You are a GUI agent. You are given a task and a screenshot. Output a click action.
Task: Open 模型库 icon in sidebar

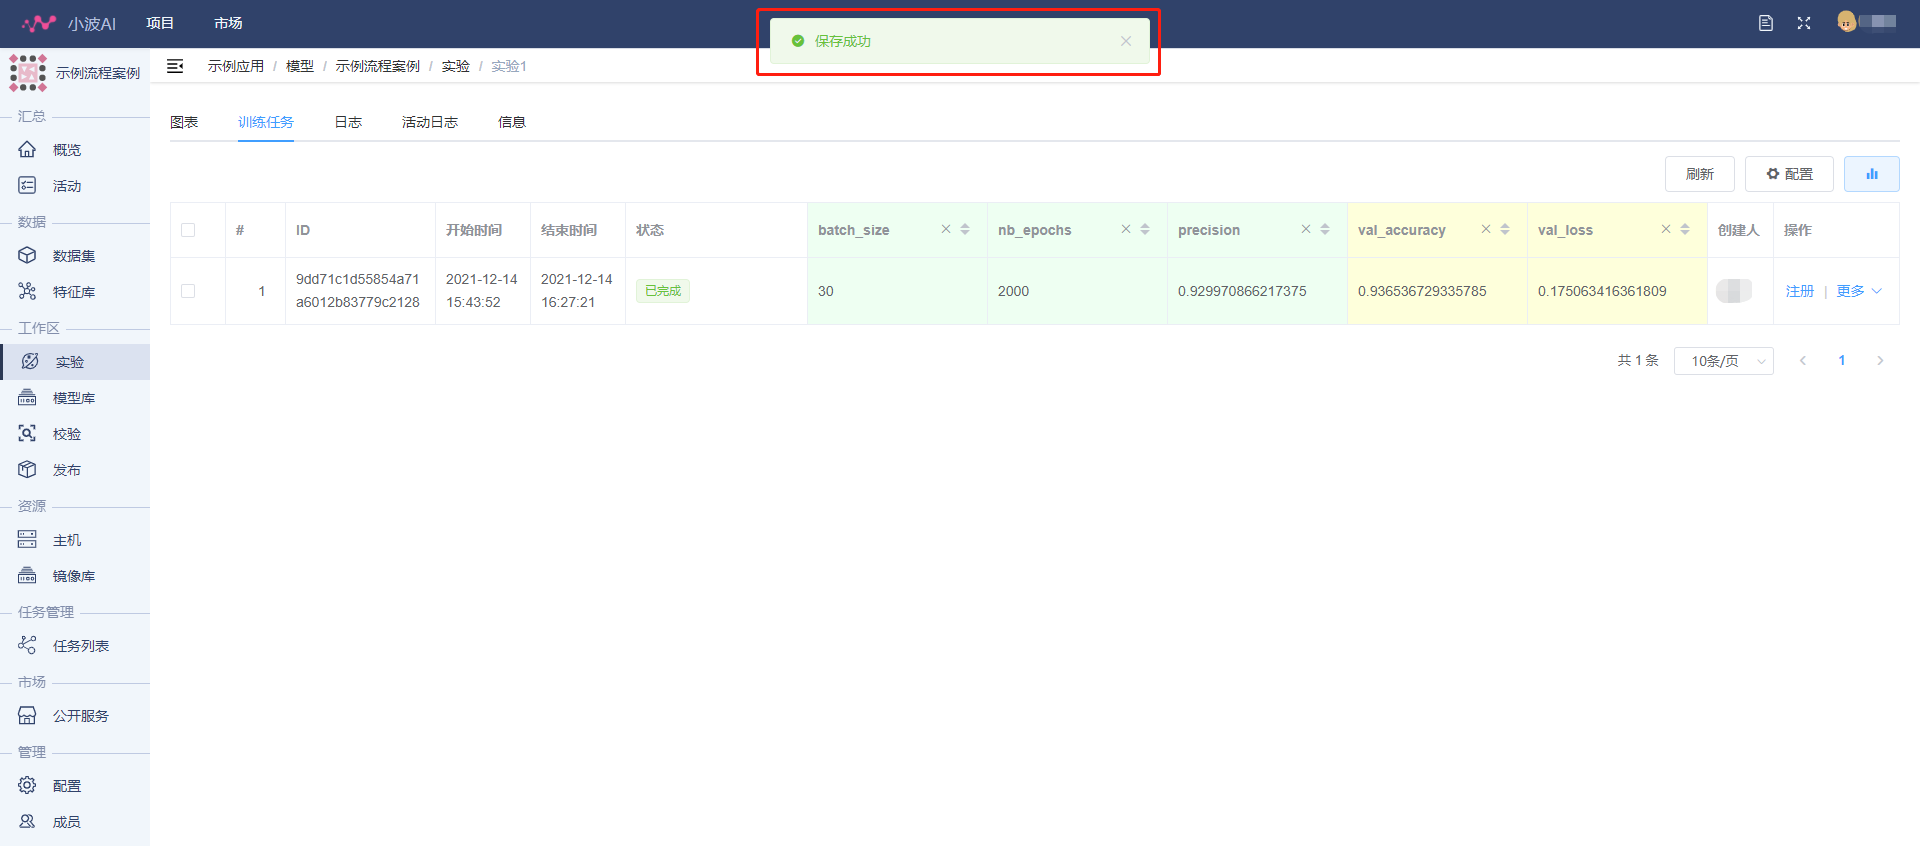coord(27,398)
